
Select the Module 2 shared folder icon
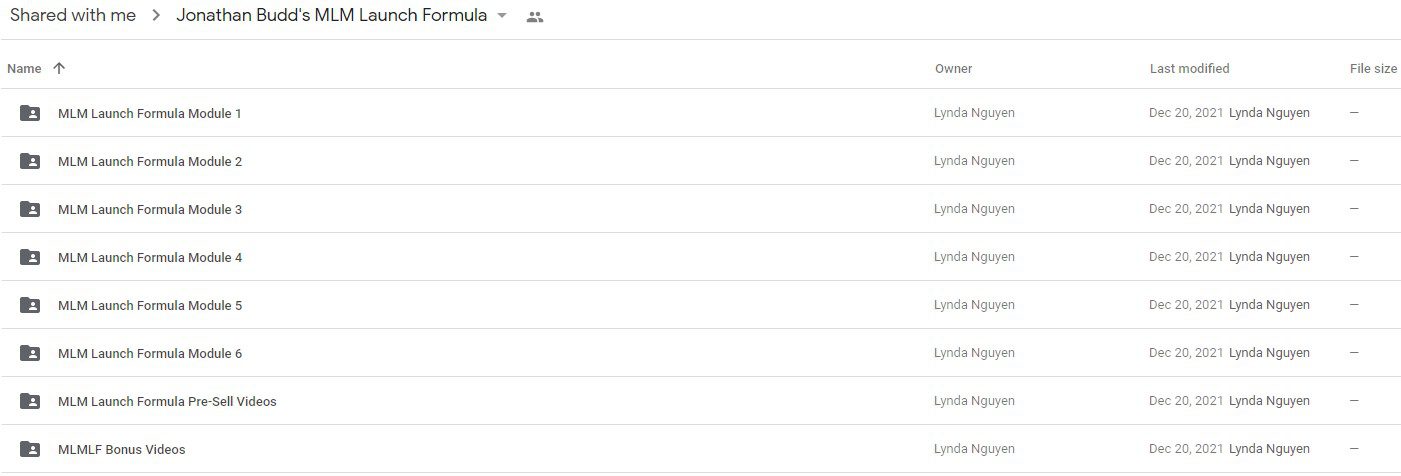point(30,161)
